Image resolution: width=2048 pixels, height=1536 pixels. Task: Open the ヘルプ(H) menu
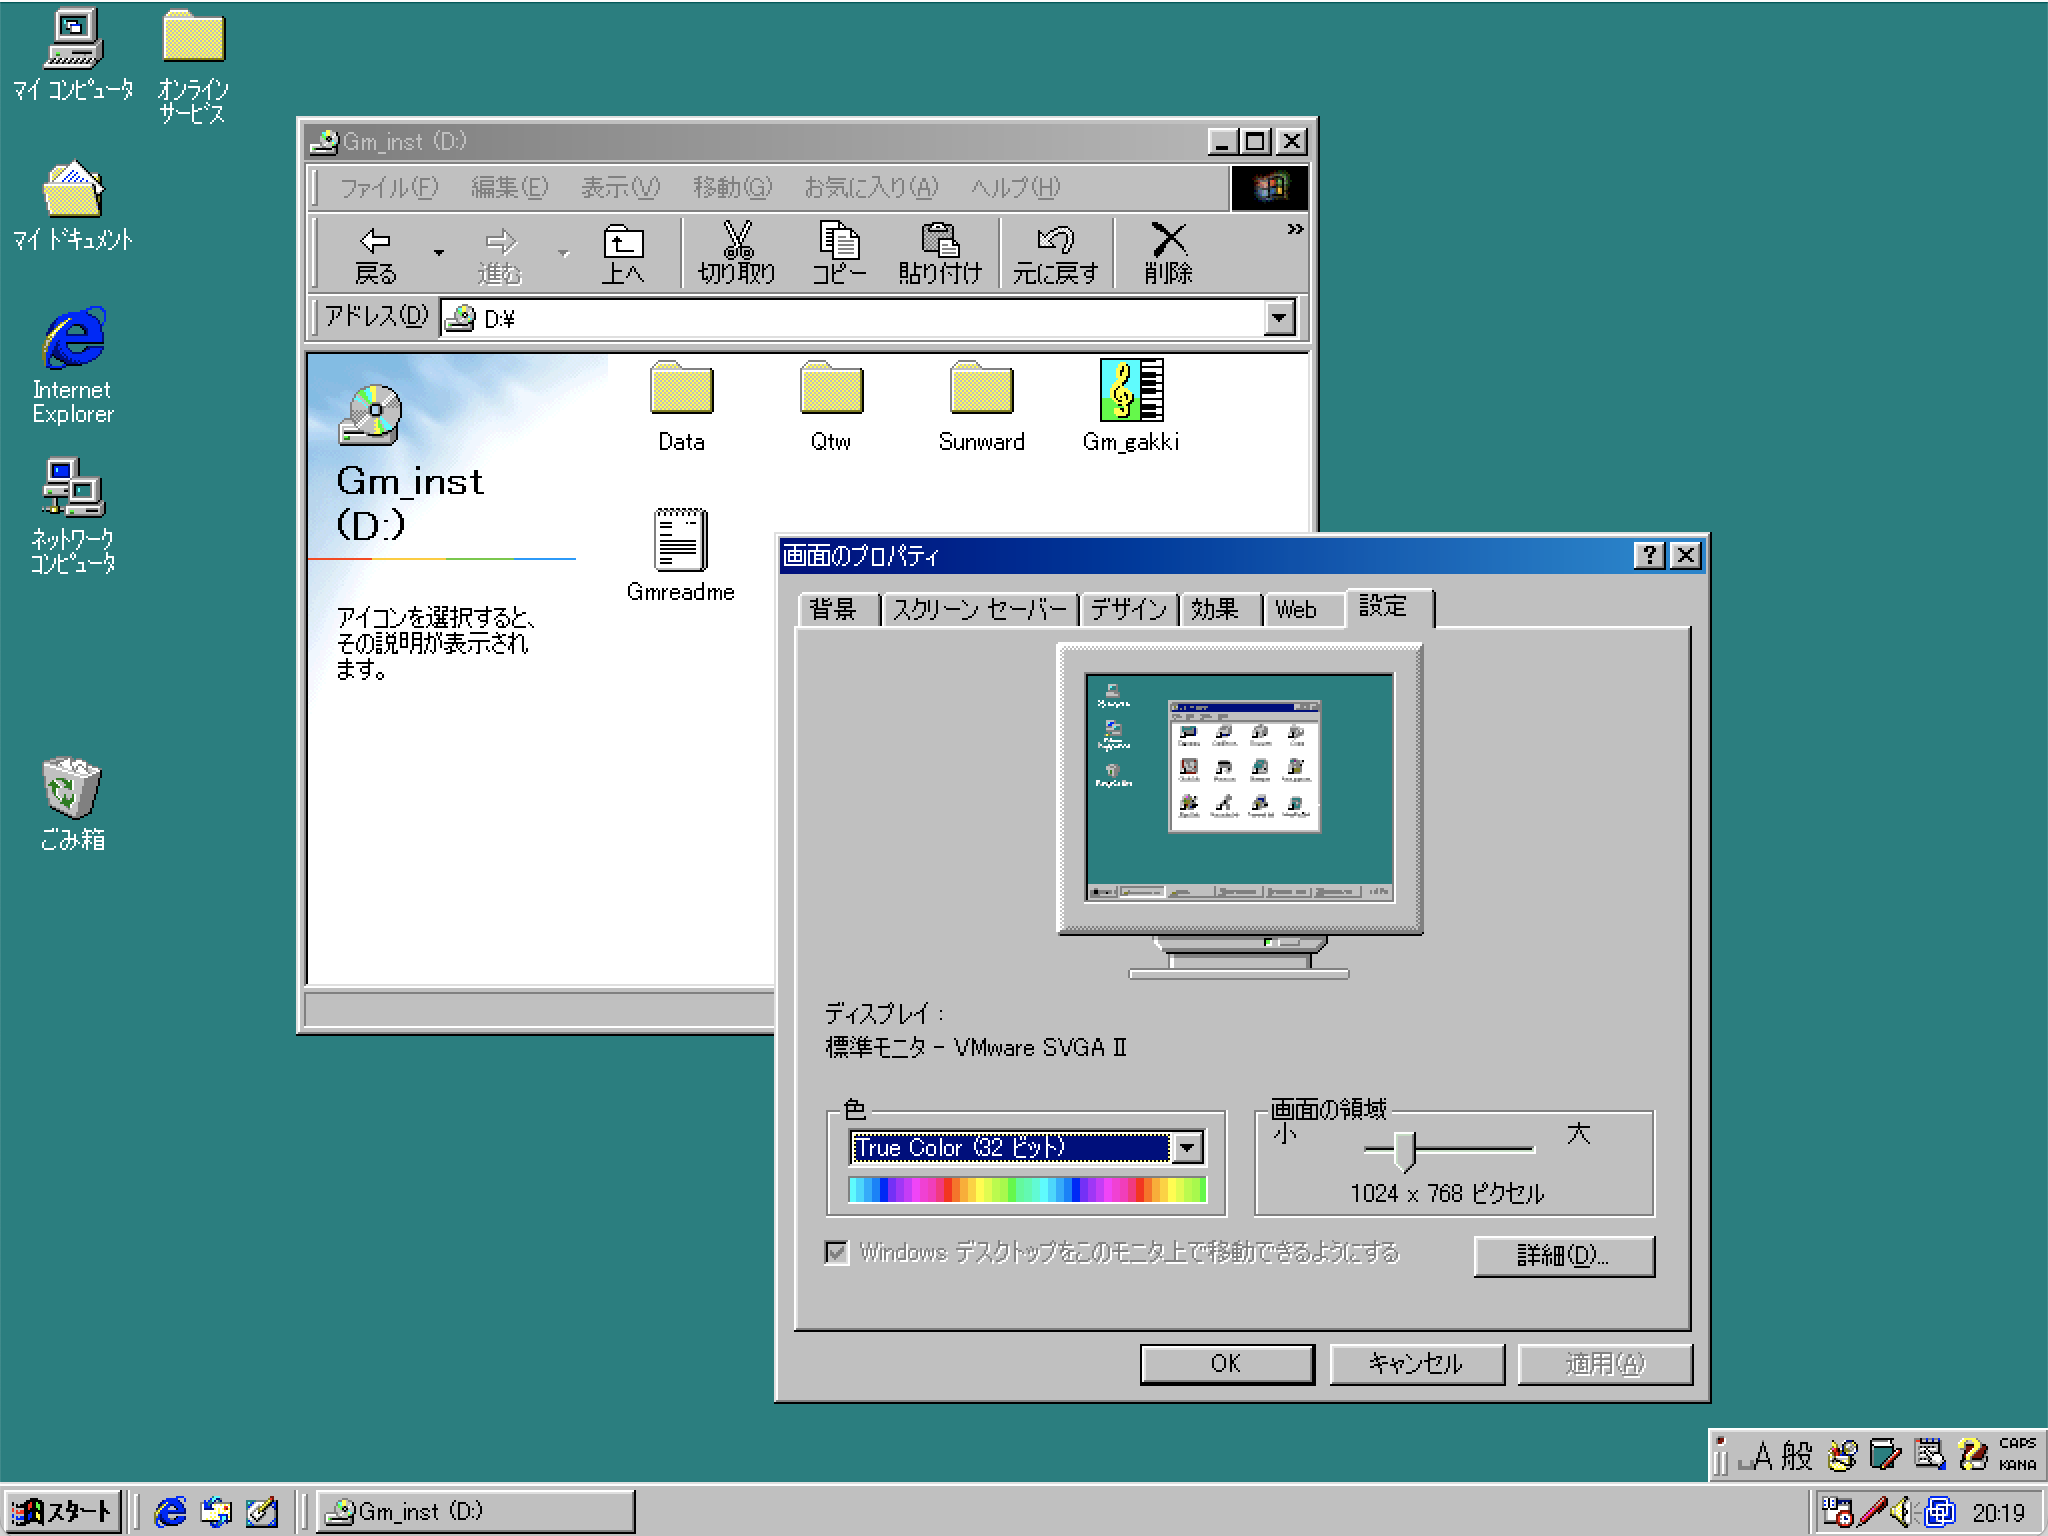pyautogui.click(x=1016, y=187)
